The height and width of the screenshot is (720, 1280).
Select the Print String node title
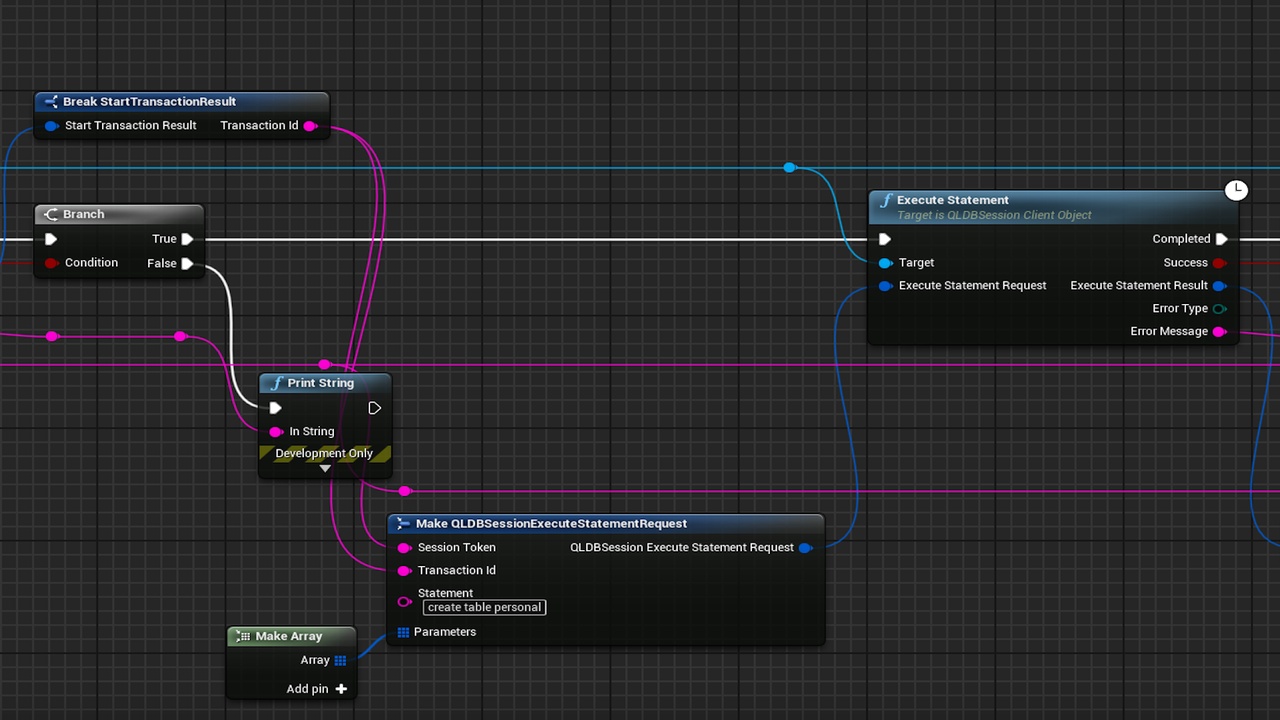[320, 383]
